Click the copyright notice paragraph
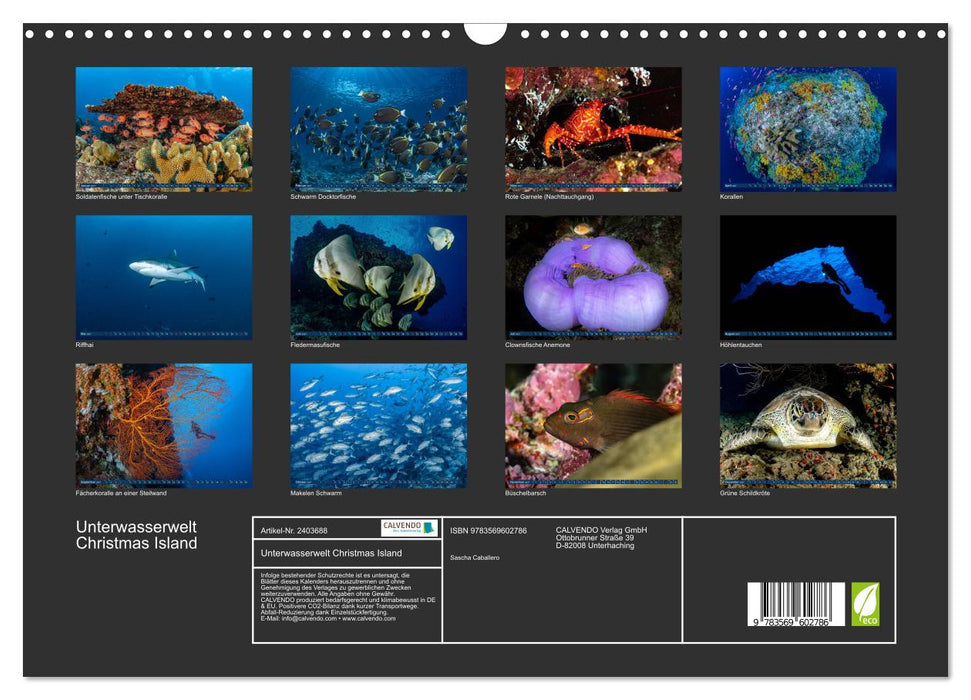This screenshot has height=700, width=971. tap(347, 597)
